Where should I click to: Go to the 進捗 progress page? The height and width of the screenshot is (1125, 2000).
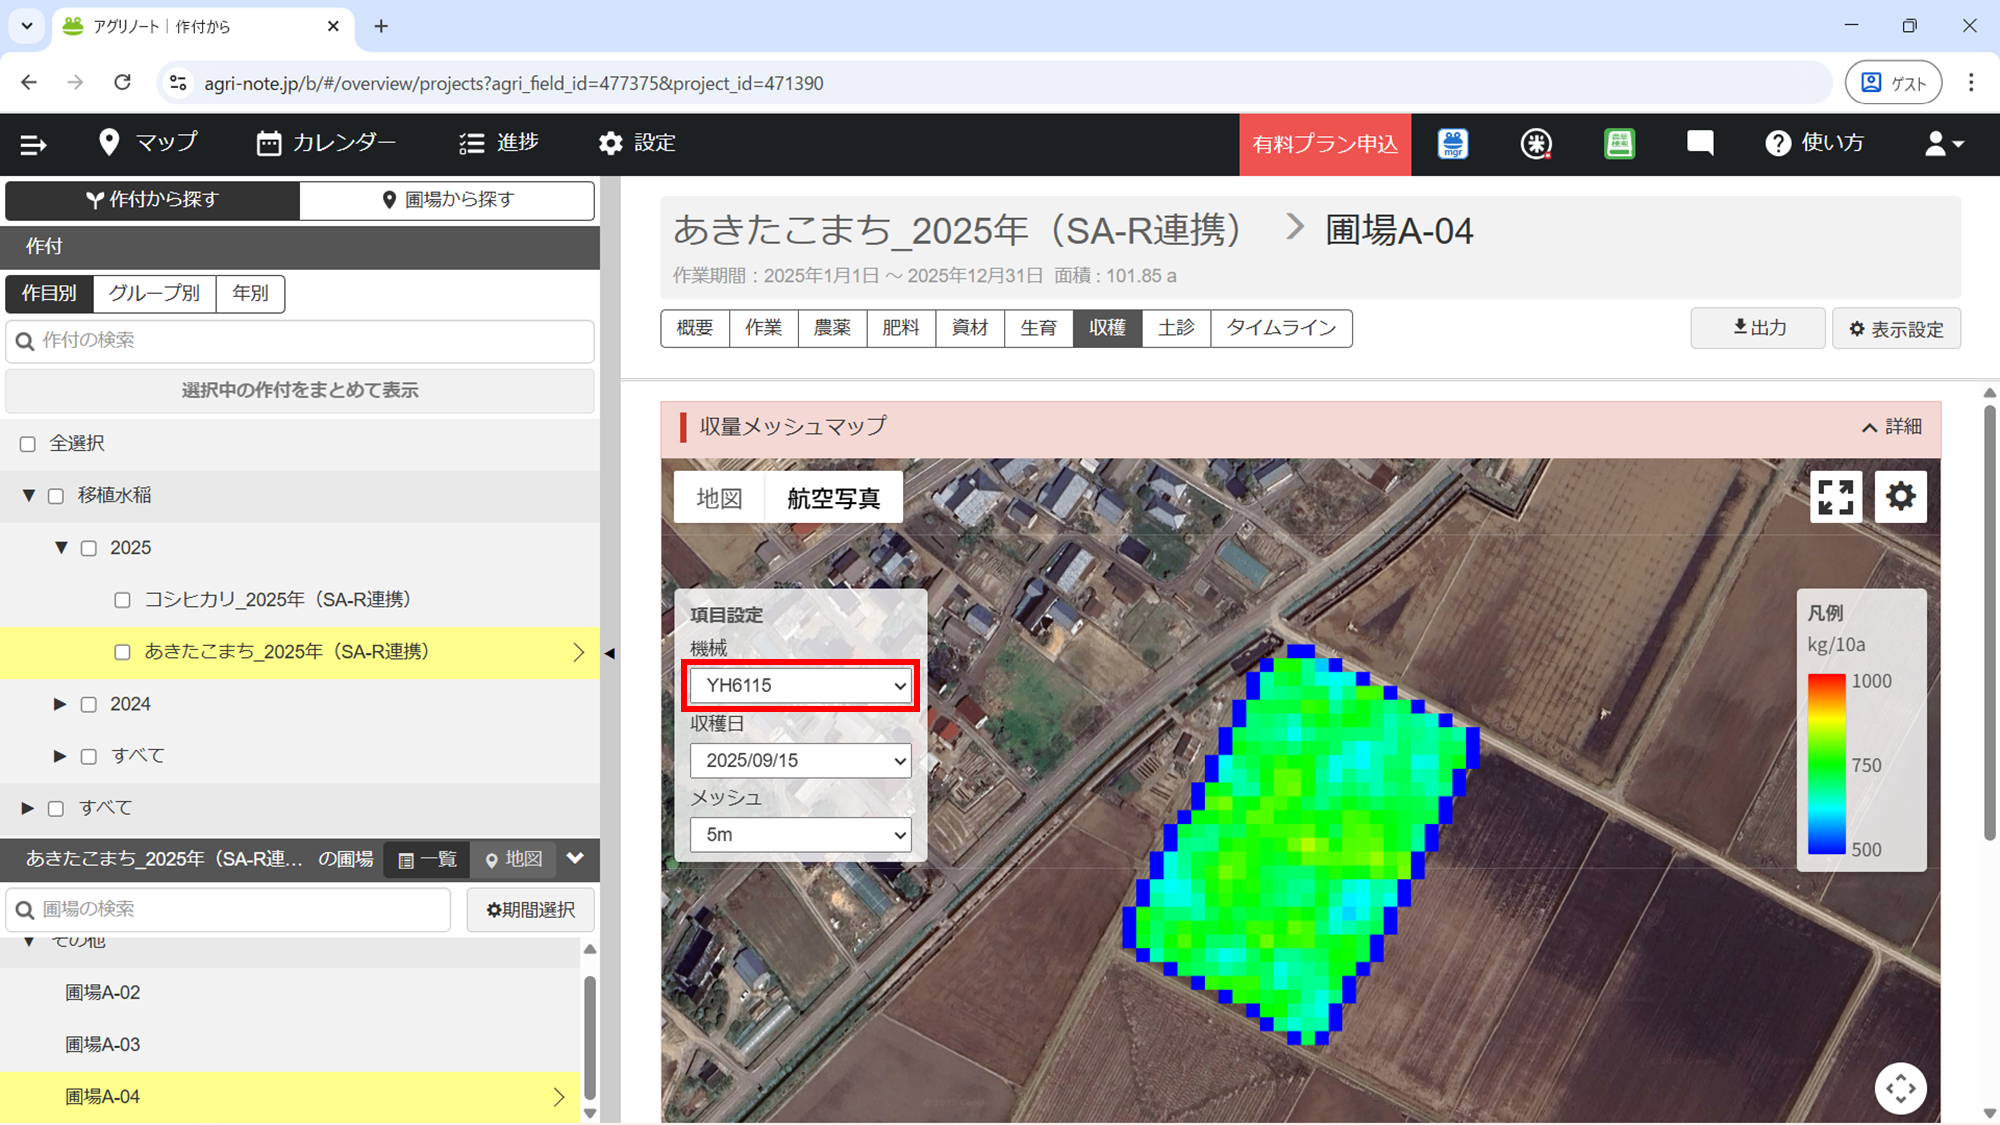499,143
